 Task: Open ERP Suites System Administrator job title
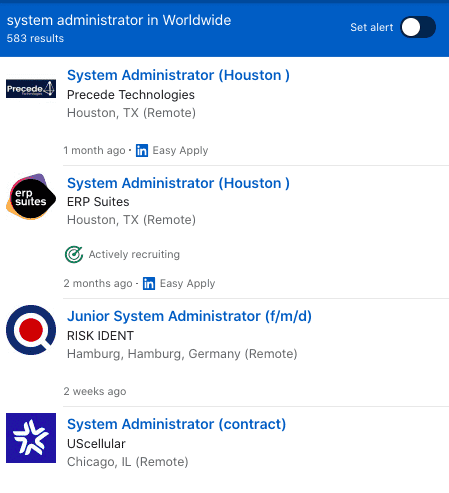[x=178, y=183]
